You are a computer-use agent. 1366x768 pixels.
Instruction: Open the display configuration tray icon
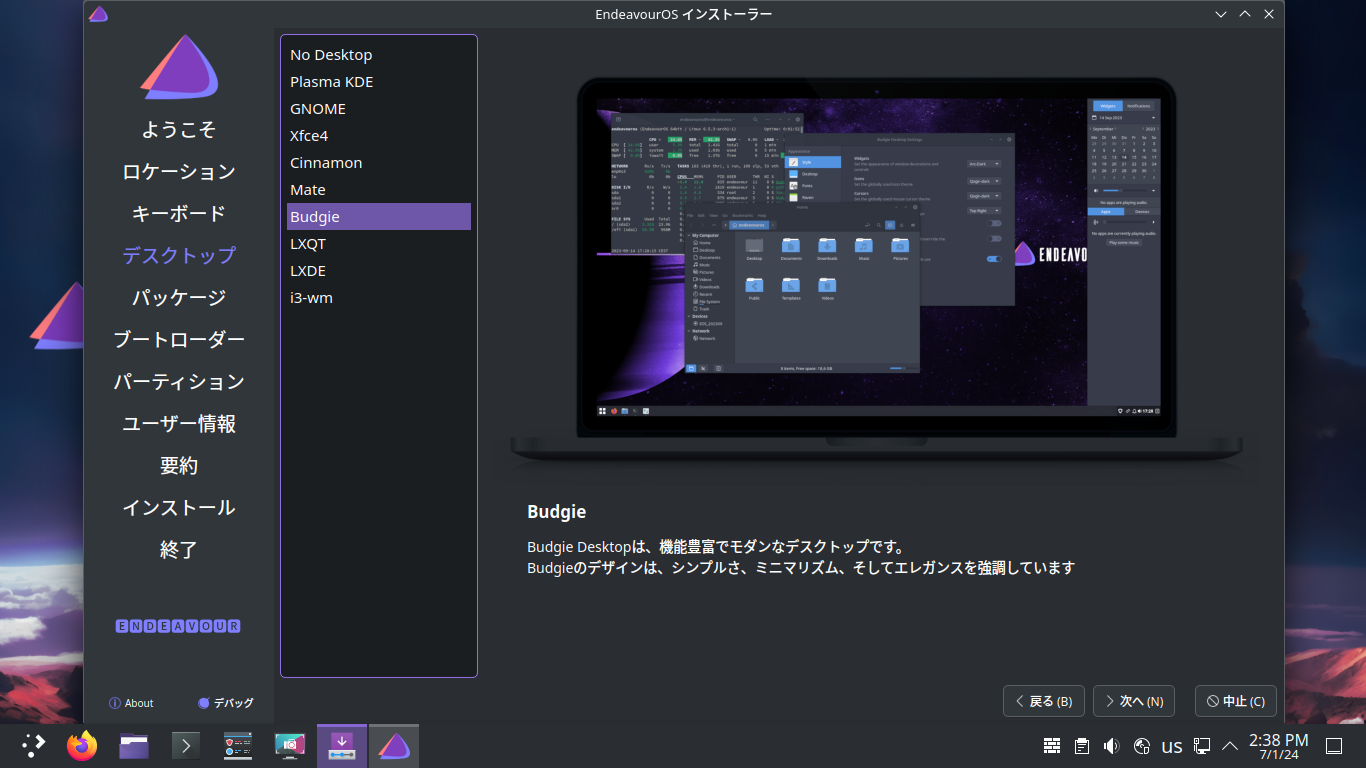point(1202,746)
